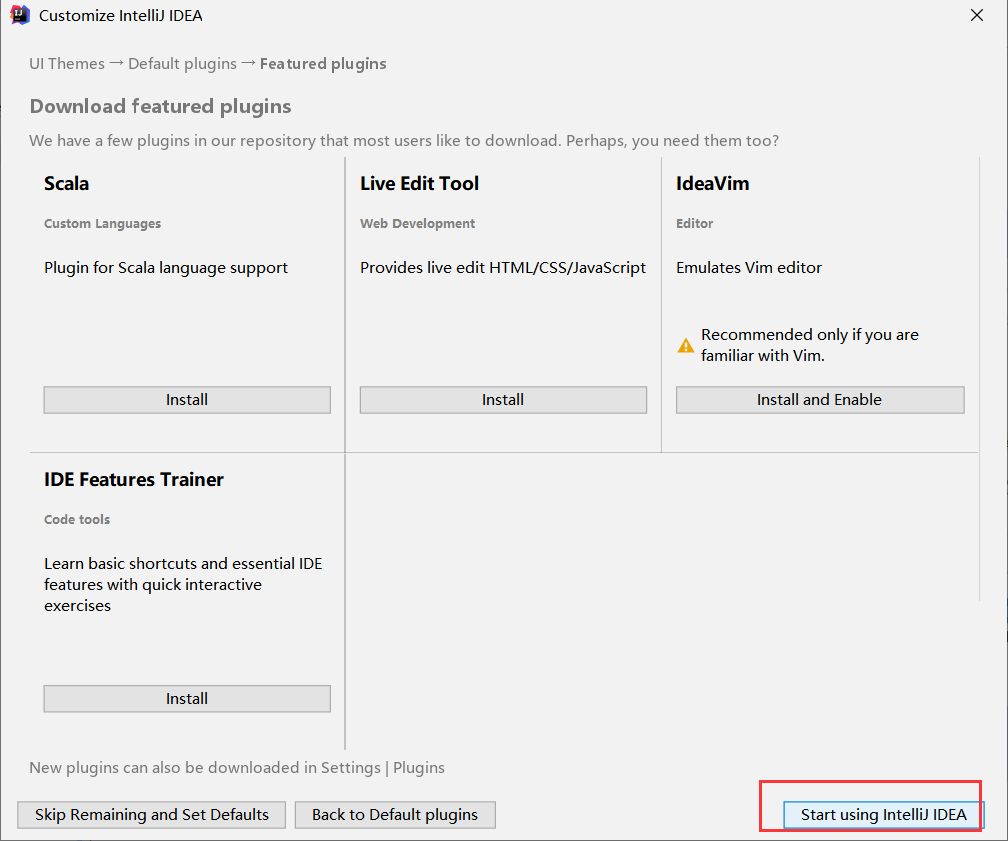
Task: Select Featured plugins breadcrumb step
Action: 323,64
